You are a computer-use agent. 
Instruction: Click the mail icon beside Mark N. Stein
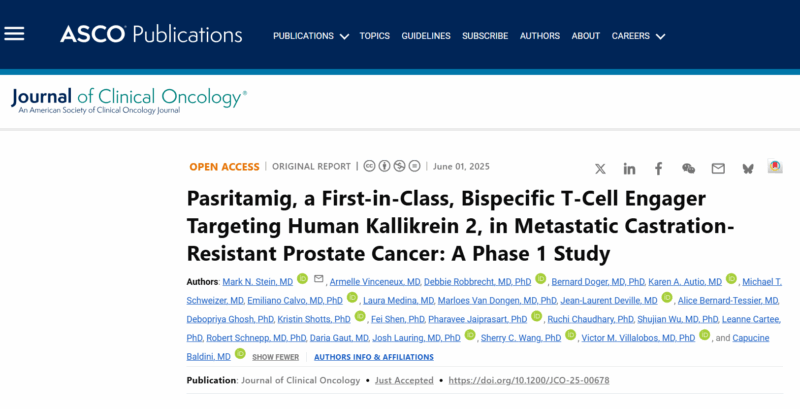click(x=318, y=278)
